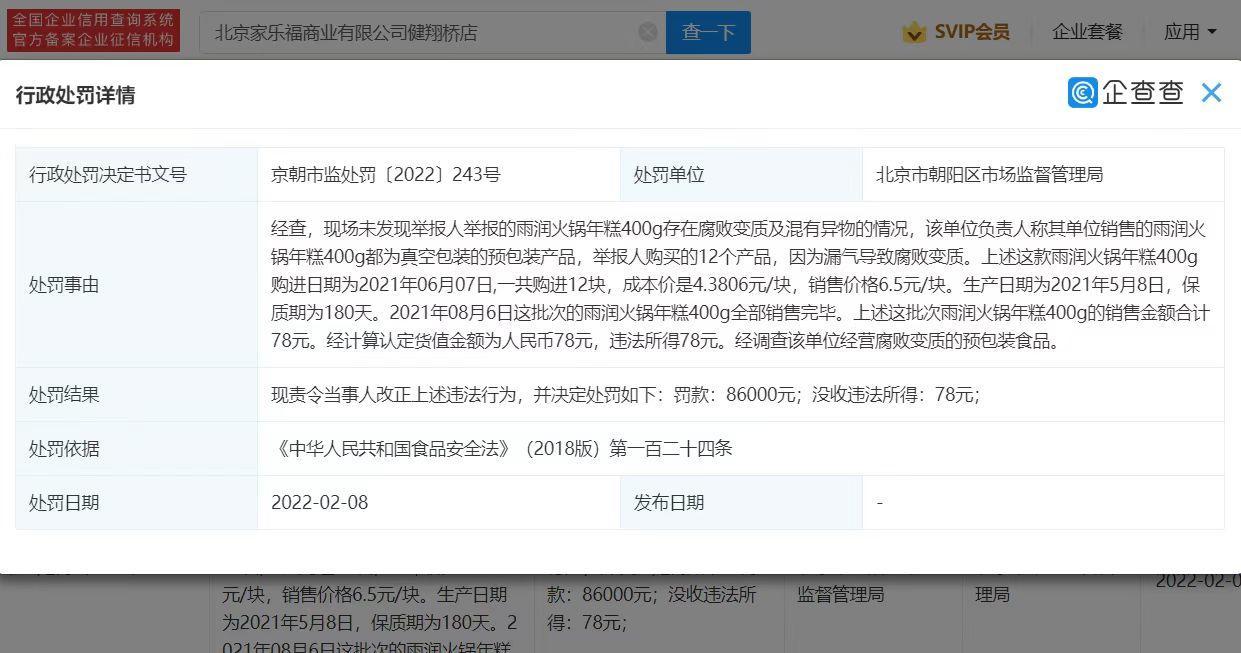Click background table cell 监督管理局
The width and height of the screenshot is (1241, 653).
tap(840, 594)
